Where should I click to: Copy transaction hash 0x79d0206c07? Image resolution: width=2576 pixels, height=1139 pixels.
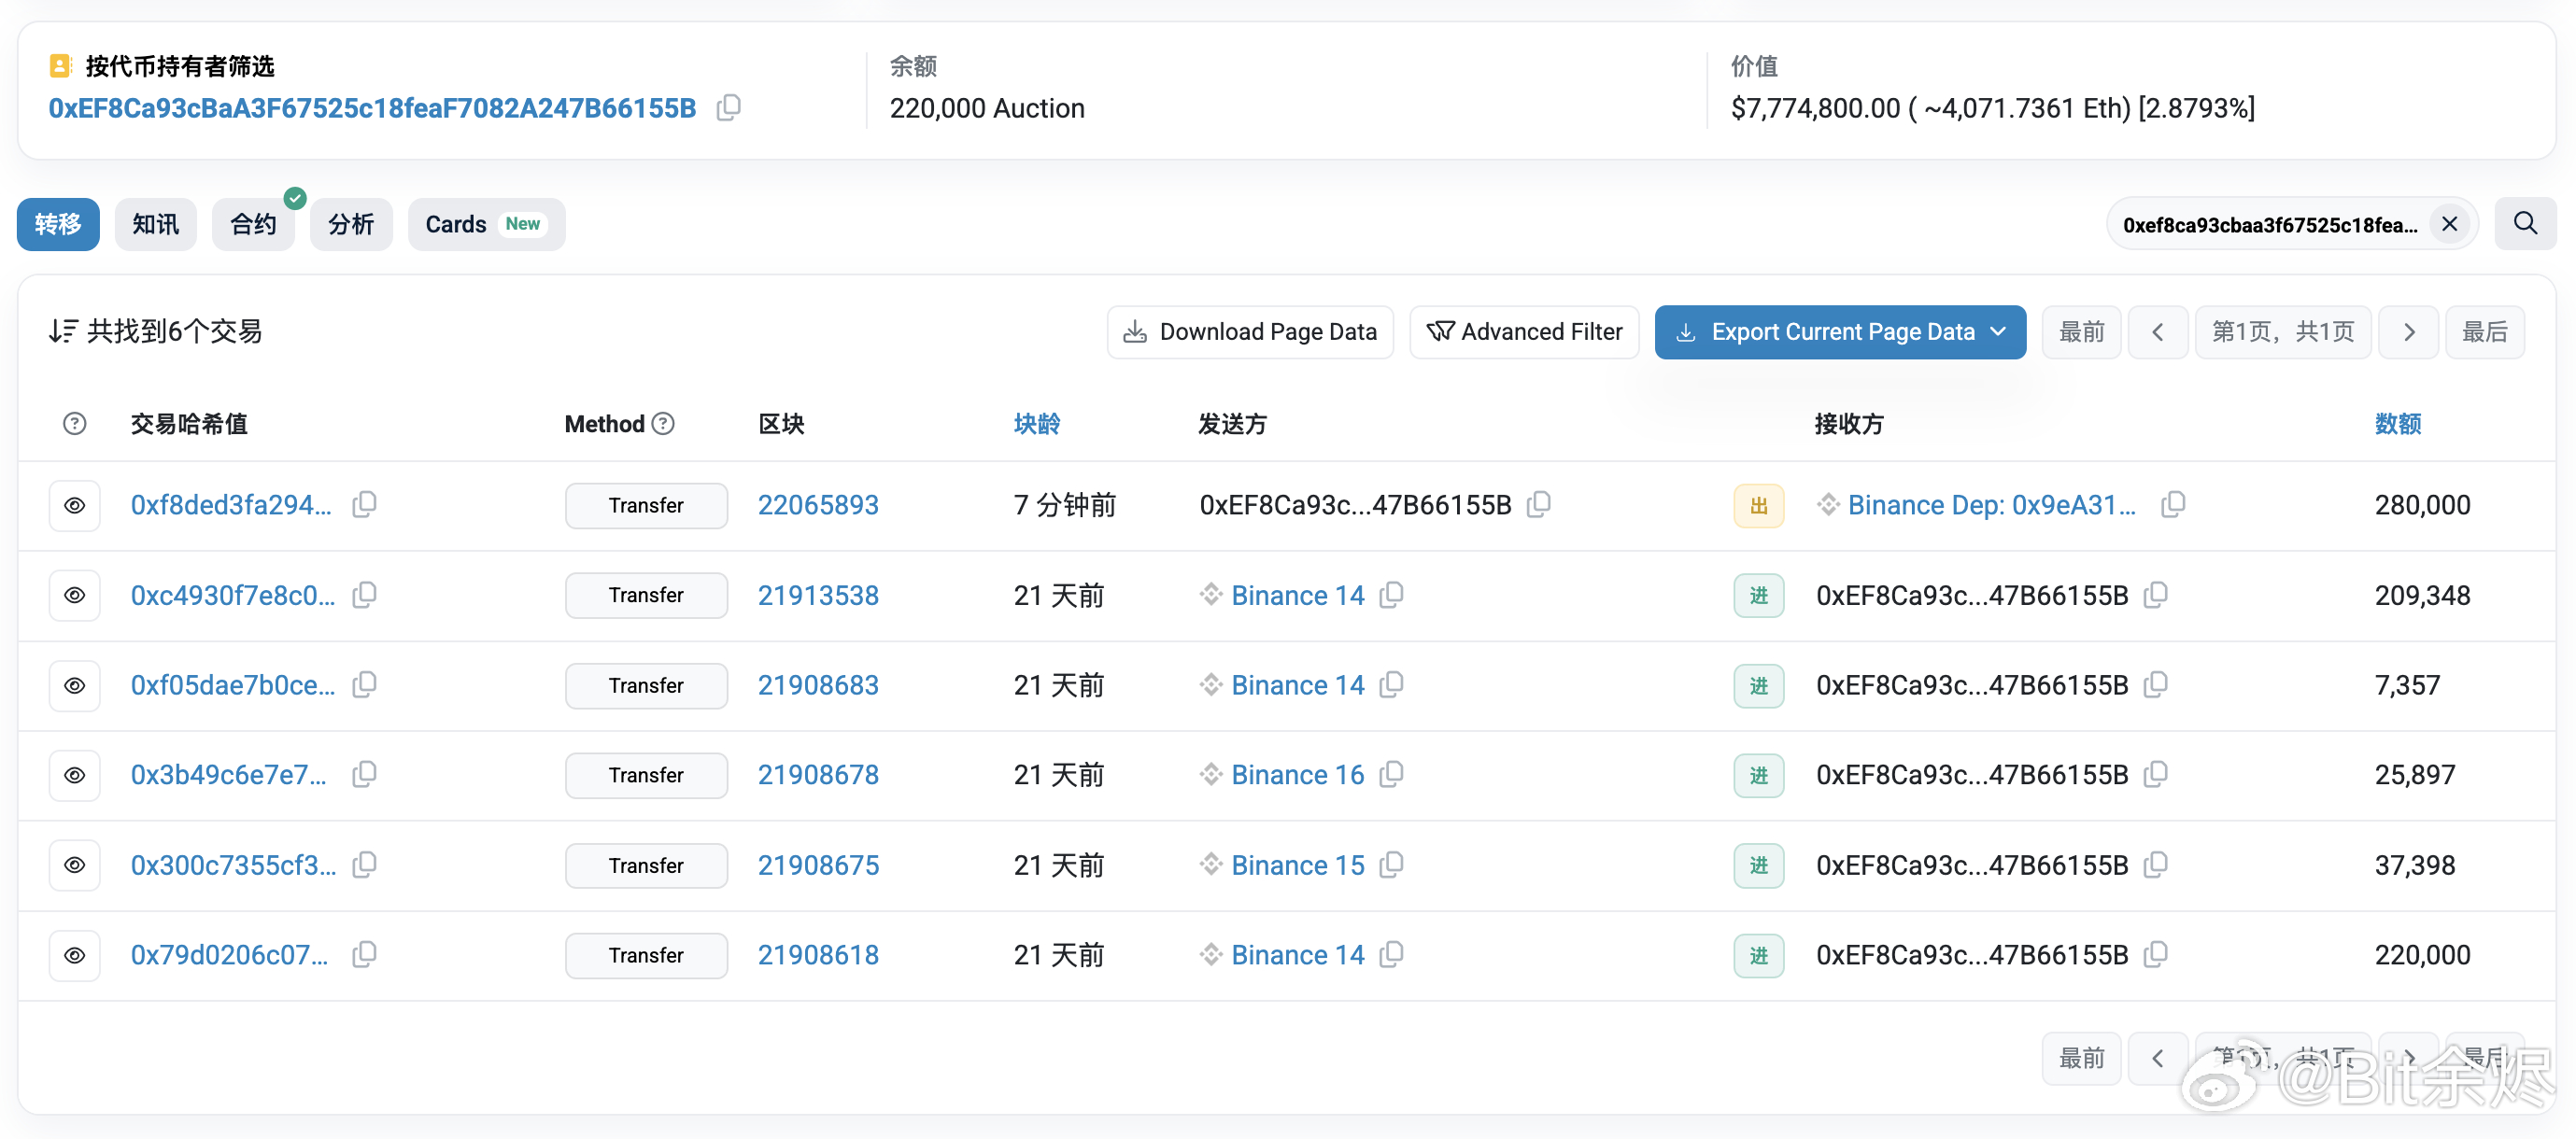(365, 954)
